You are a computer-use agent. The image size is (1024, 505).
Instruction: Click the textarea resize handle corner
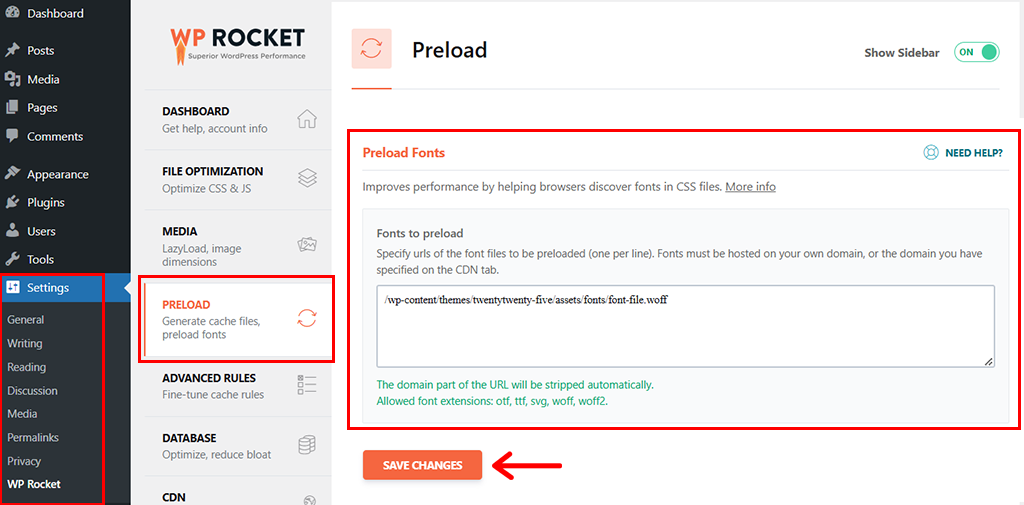[989, 361]
